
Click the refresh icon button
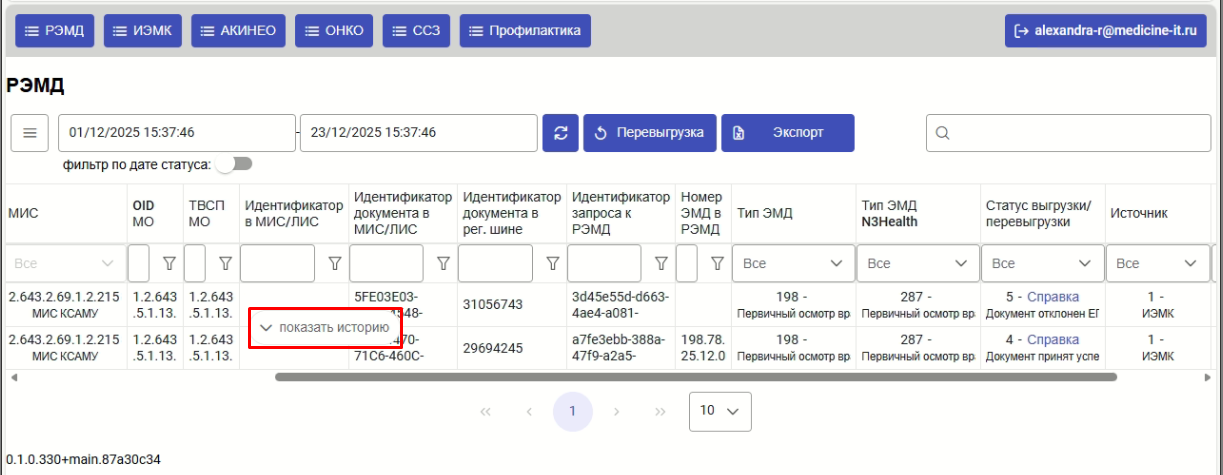560,133
